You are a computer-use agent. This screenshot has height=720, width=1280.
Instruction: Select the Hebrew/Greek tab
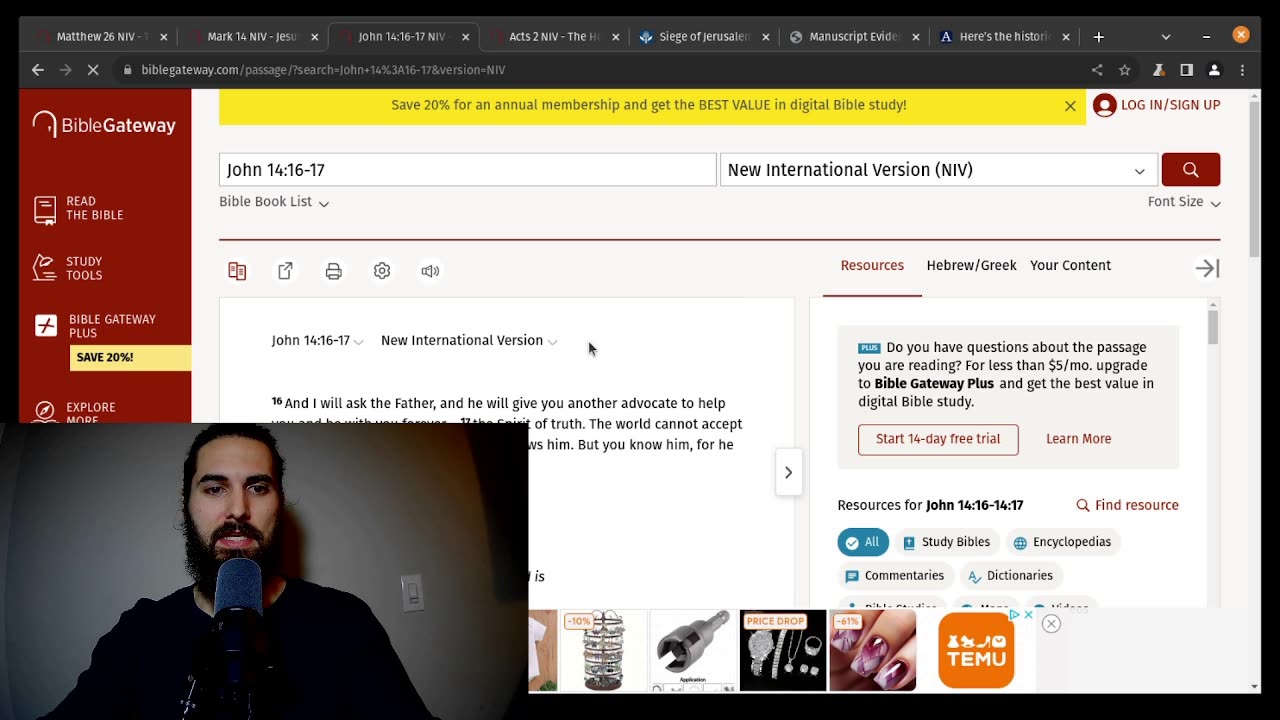(971, 266)
